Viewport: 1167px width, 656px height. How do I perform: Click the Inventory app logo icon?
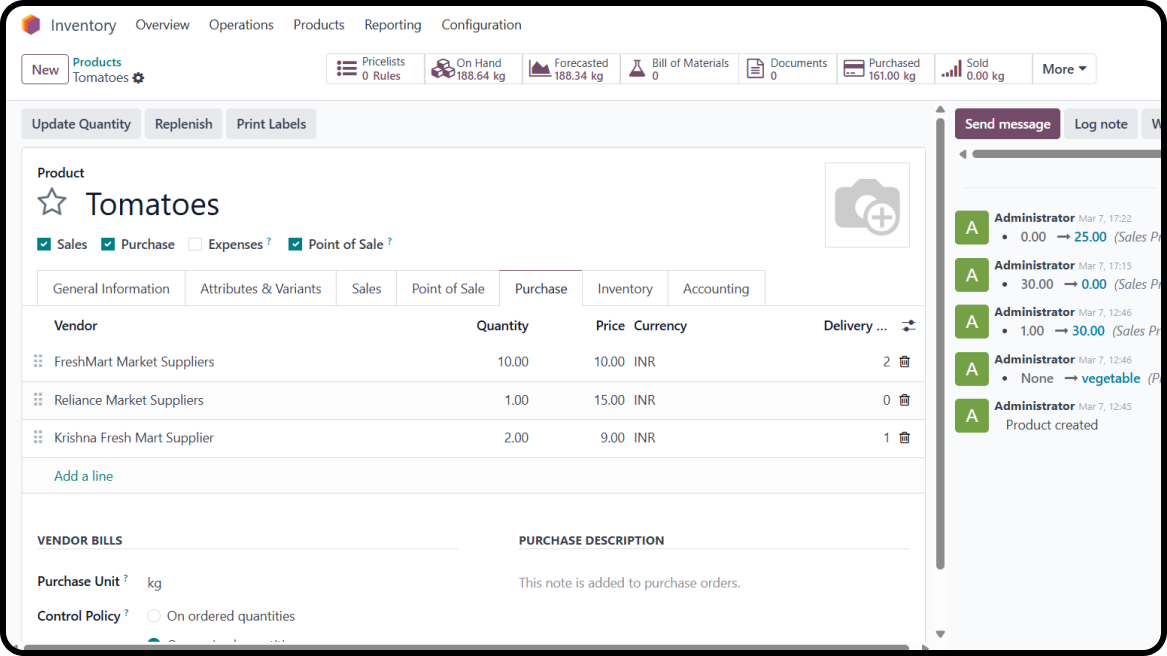pyautogui.click(x=31, y=25)
